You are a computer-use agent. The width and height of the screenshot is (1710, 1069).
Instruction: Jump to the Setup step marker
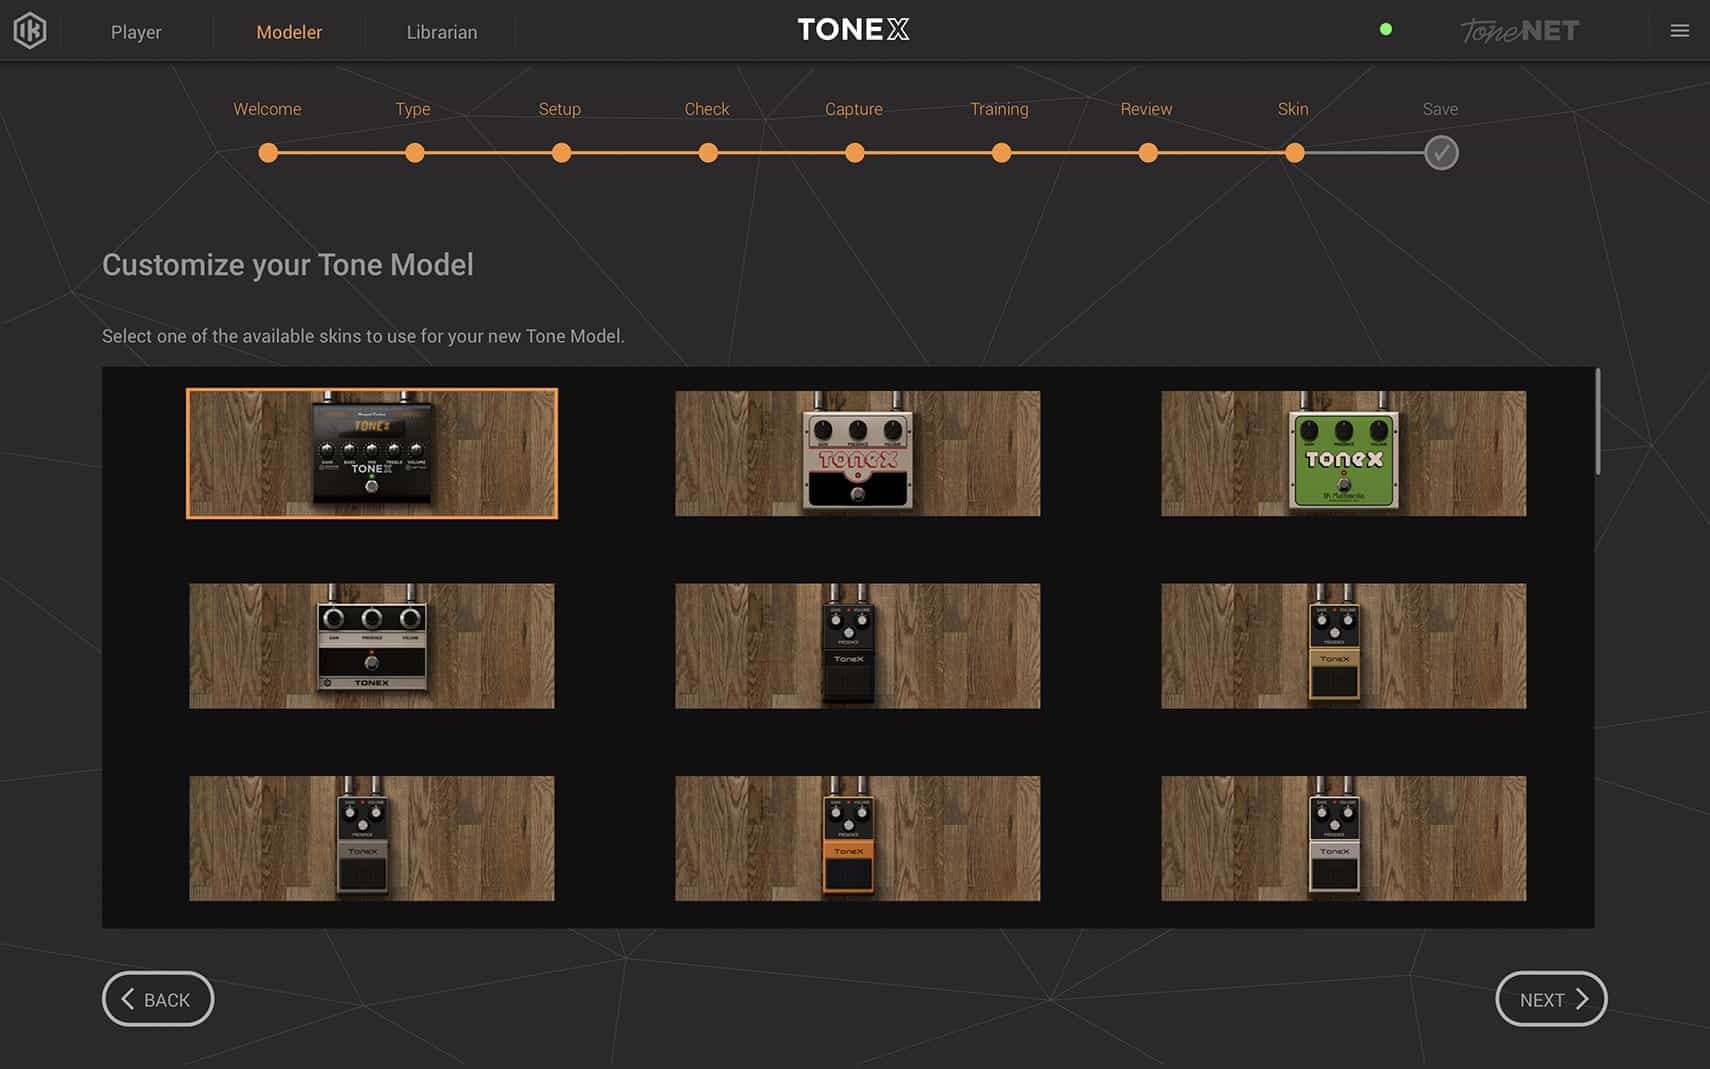tap(562, 153)
